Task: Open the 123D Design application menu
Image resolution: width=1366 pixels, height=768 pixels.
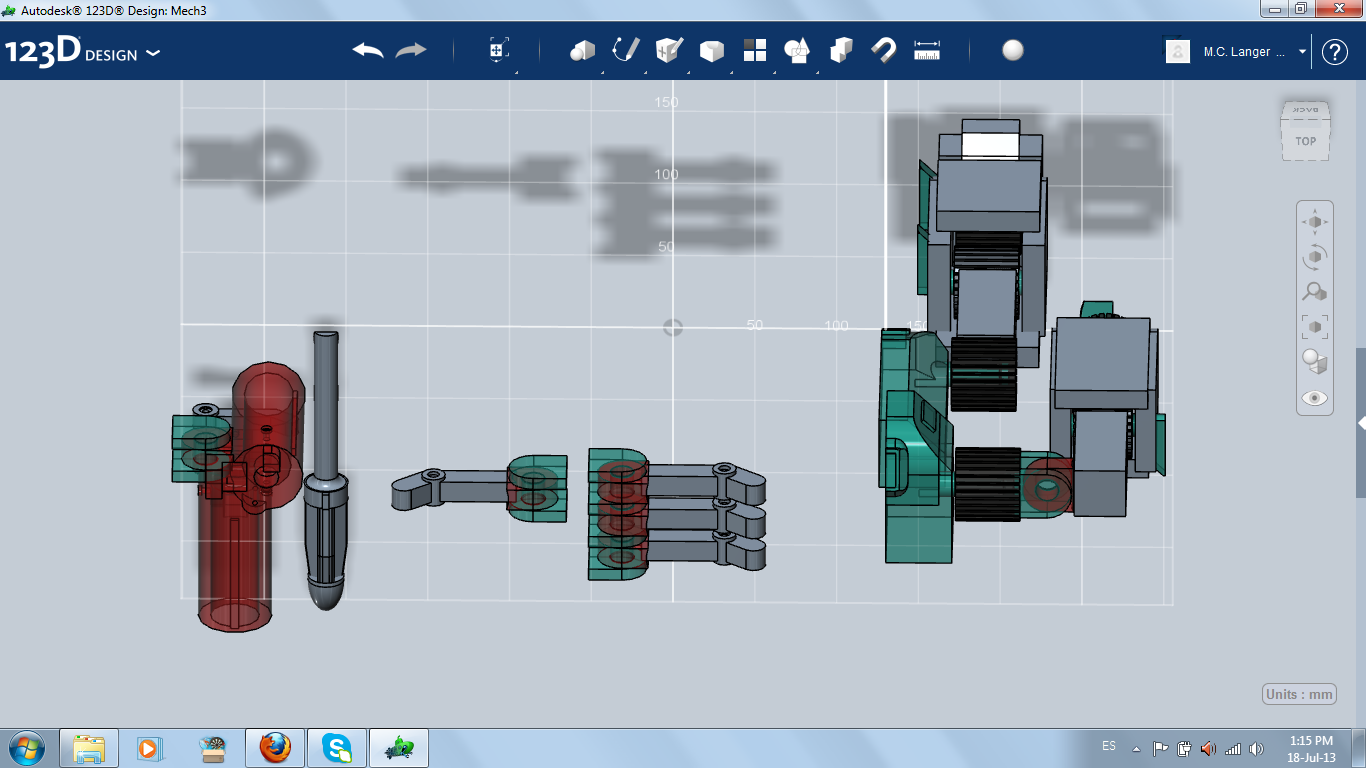Action: pyautogui.click(x=82, y=52)
